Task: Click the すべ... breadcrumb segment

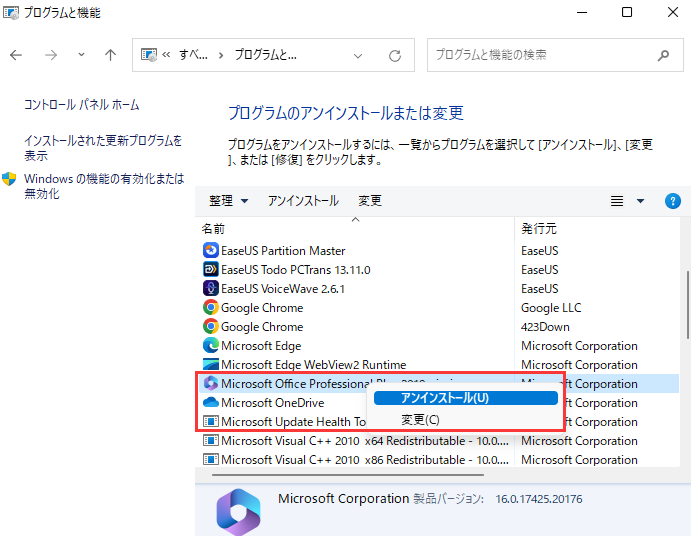Action: click(193, 55)
